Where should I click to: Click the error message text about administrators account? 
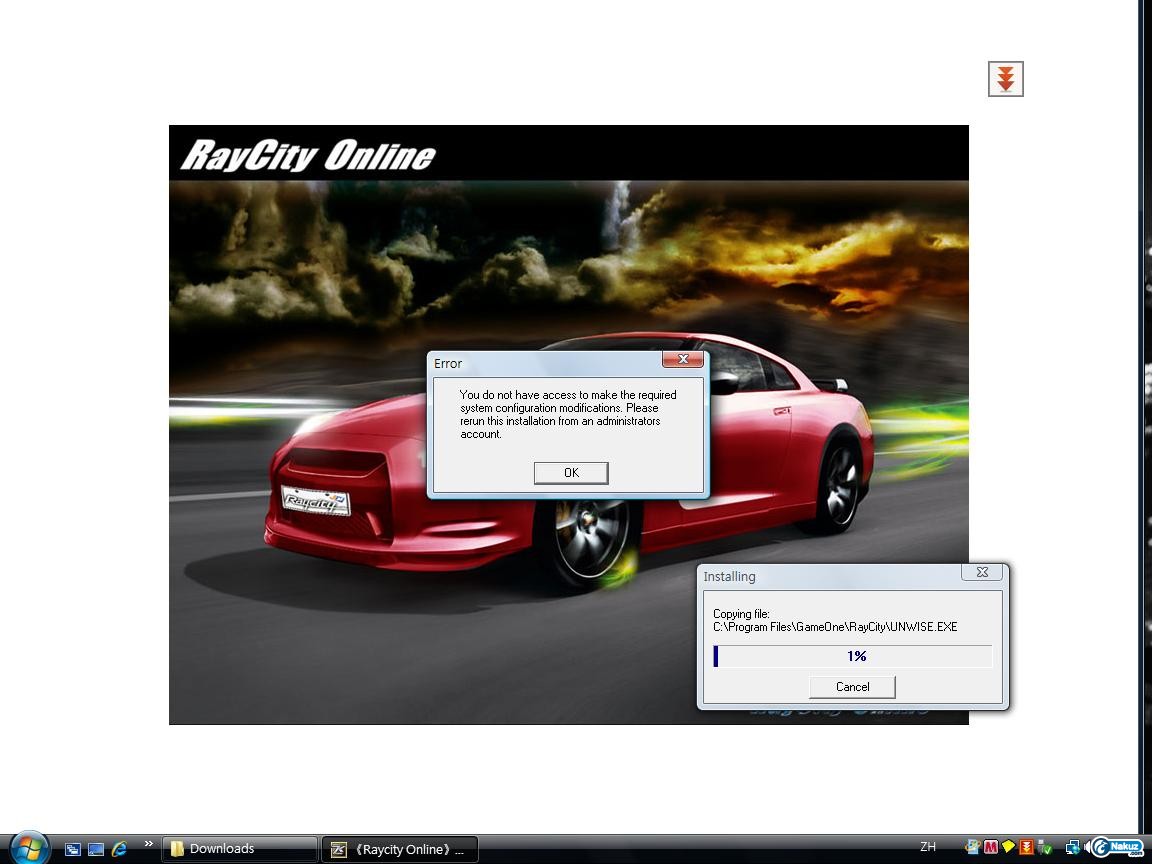click(x=568, y=414)
